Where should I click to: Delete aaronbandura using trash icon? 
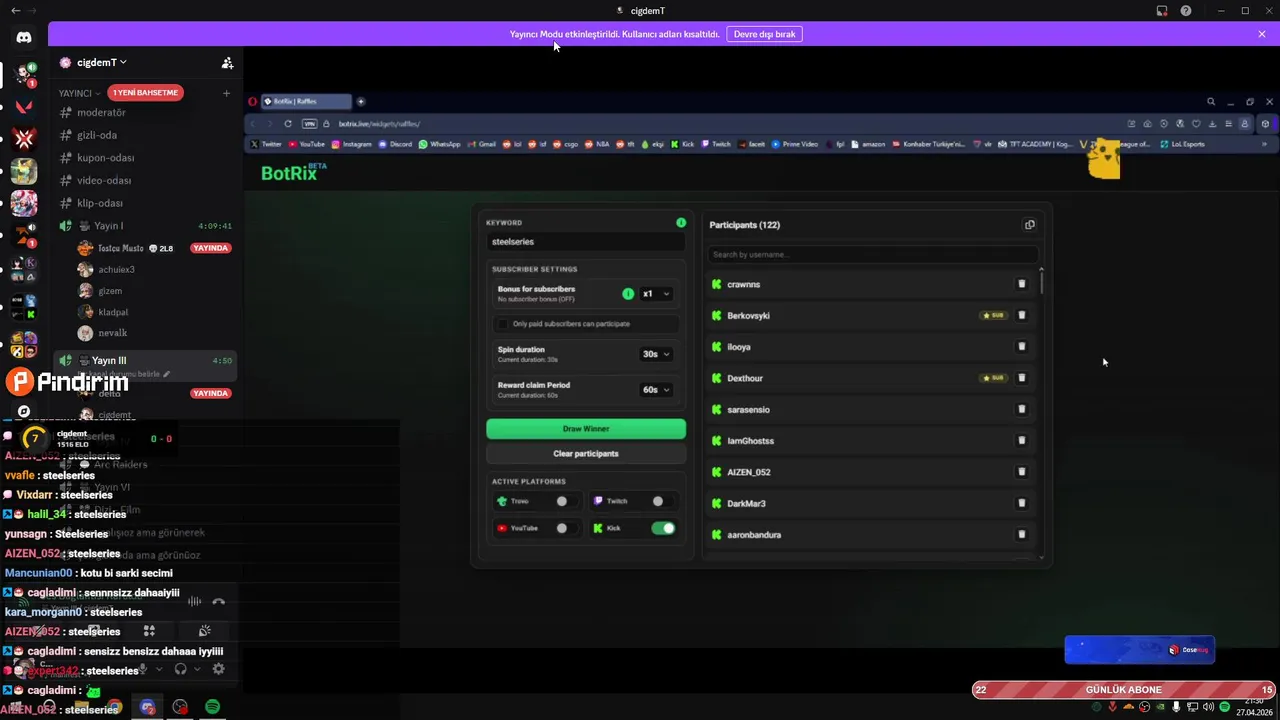tap(1021, 534)
